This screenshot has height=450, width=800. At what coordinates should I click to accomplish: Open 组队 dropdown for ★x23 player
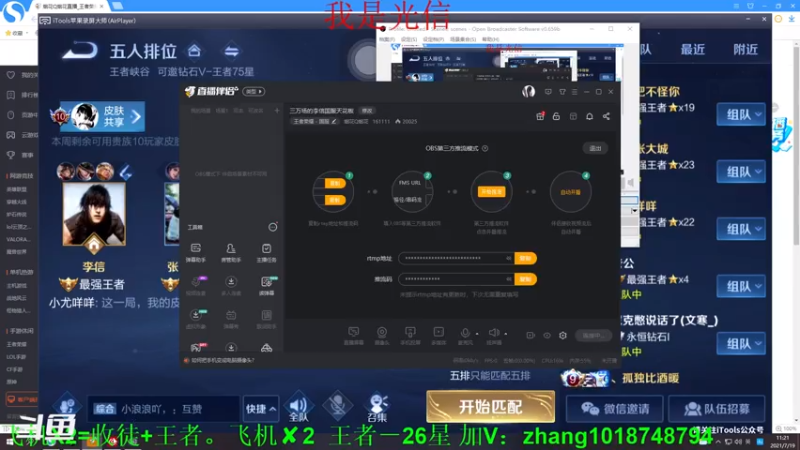pyautogui.click(x=741, y=172)
